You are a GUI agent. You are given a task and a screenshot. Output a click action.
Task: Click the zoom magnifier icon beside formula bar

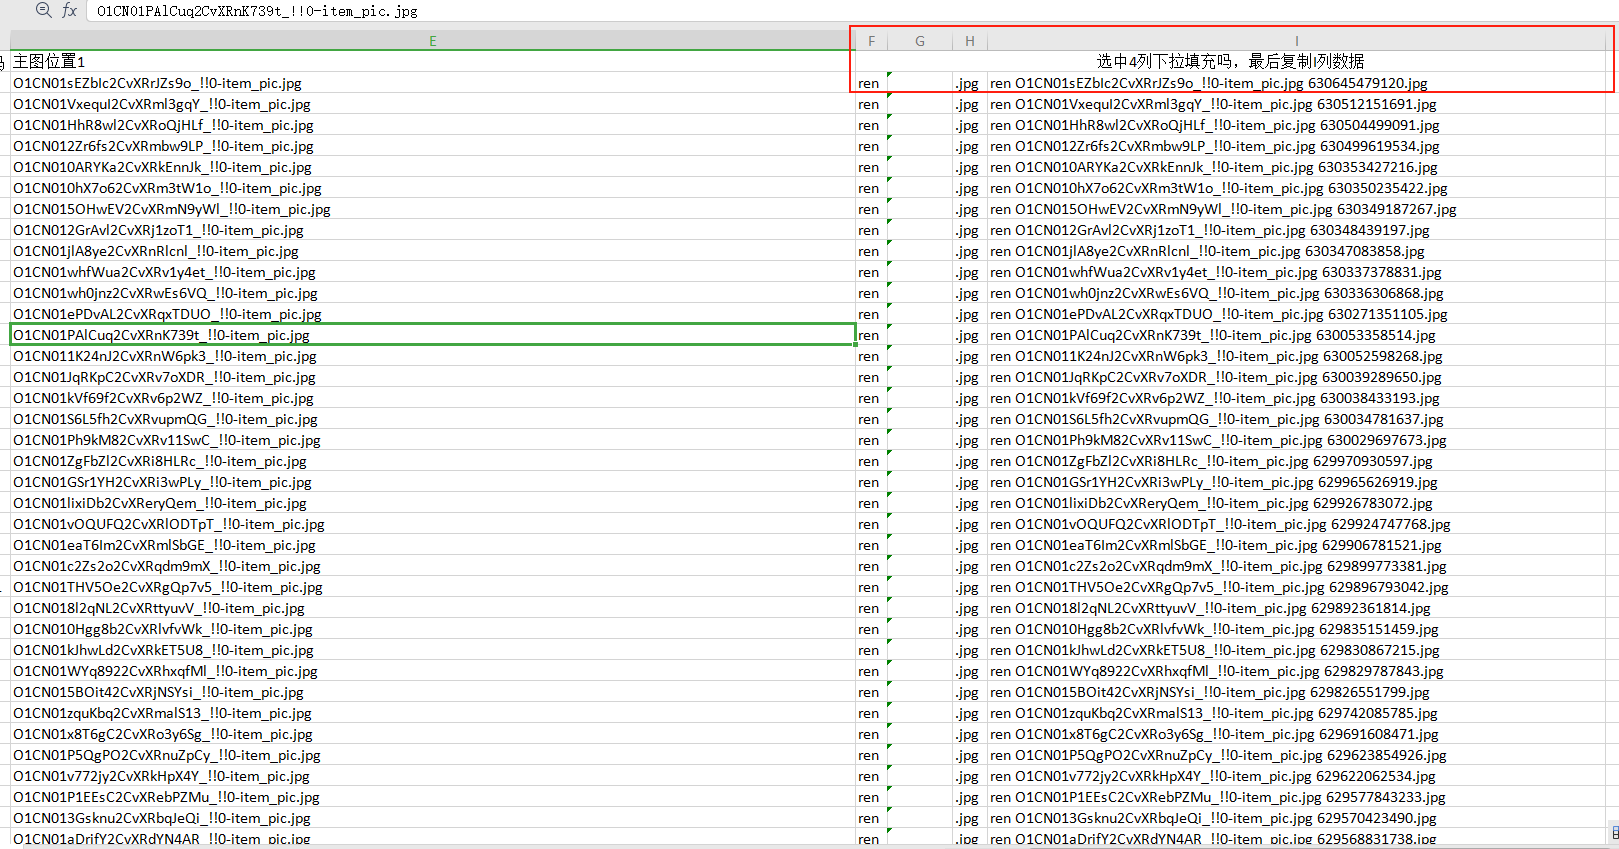point(43,10)
